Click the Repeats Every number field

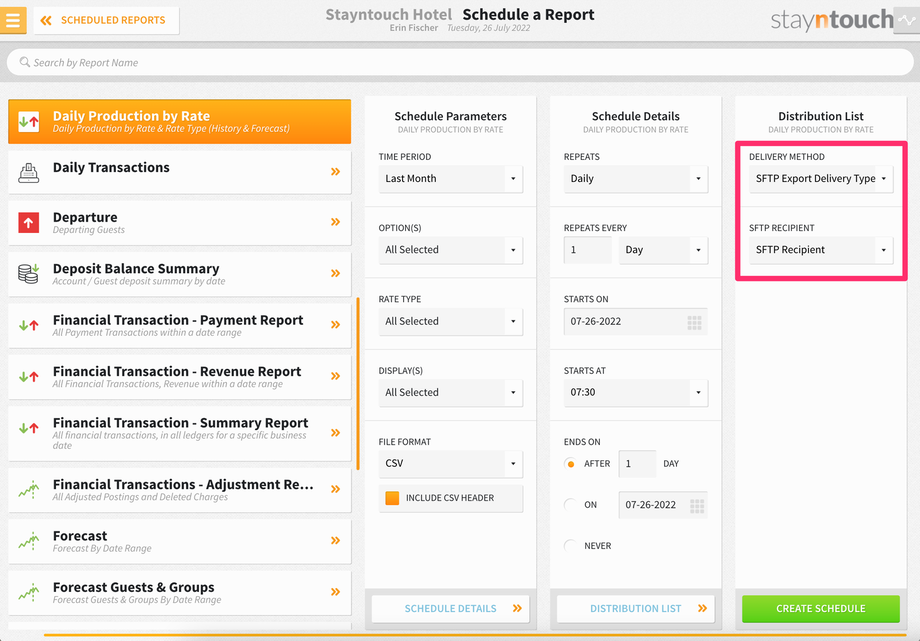pos(587,249)
